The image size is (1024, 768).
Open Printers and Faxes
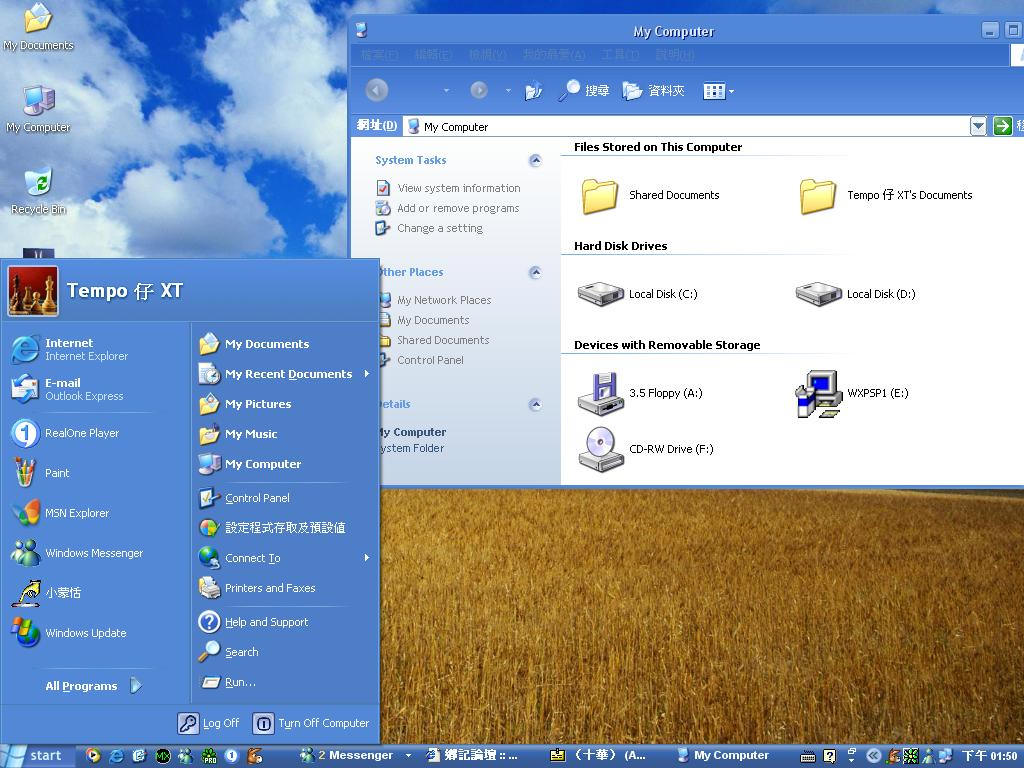pyautogui.click(x=257, y=588)
